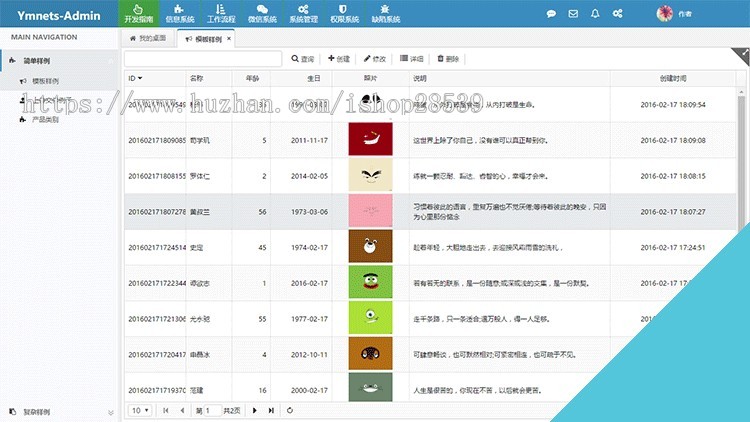Open the gray-green thumbnail in row 201602171719370

coord(370,388)
